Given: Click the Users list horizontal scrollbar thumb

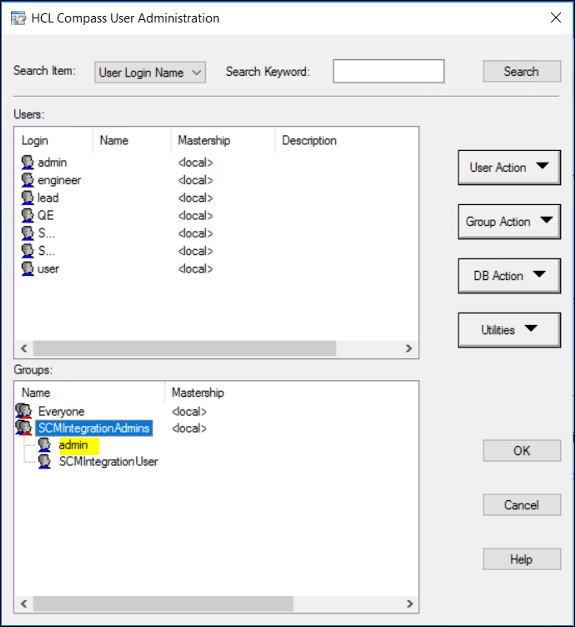Looking at the screenshot, I should click(x=184, y=348).
